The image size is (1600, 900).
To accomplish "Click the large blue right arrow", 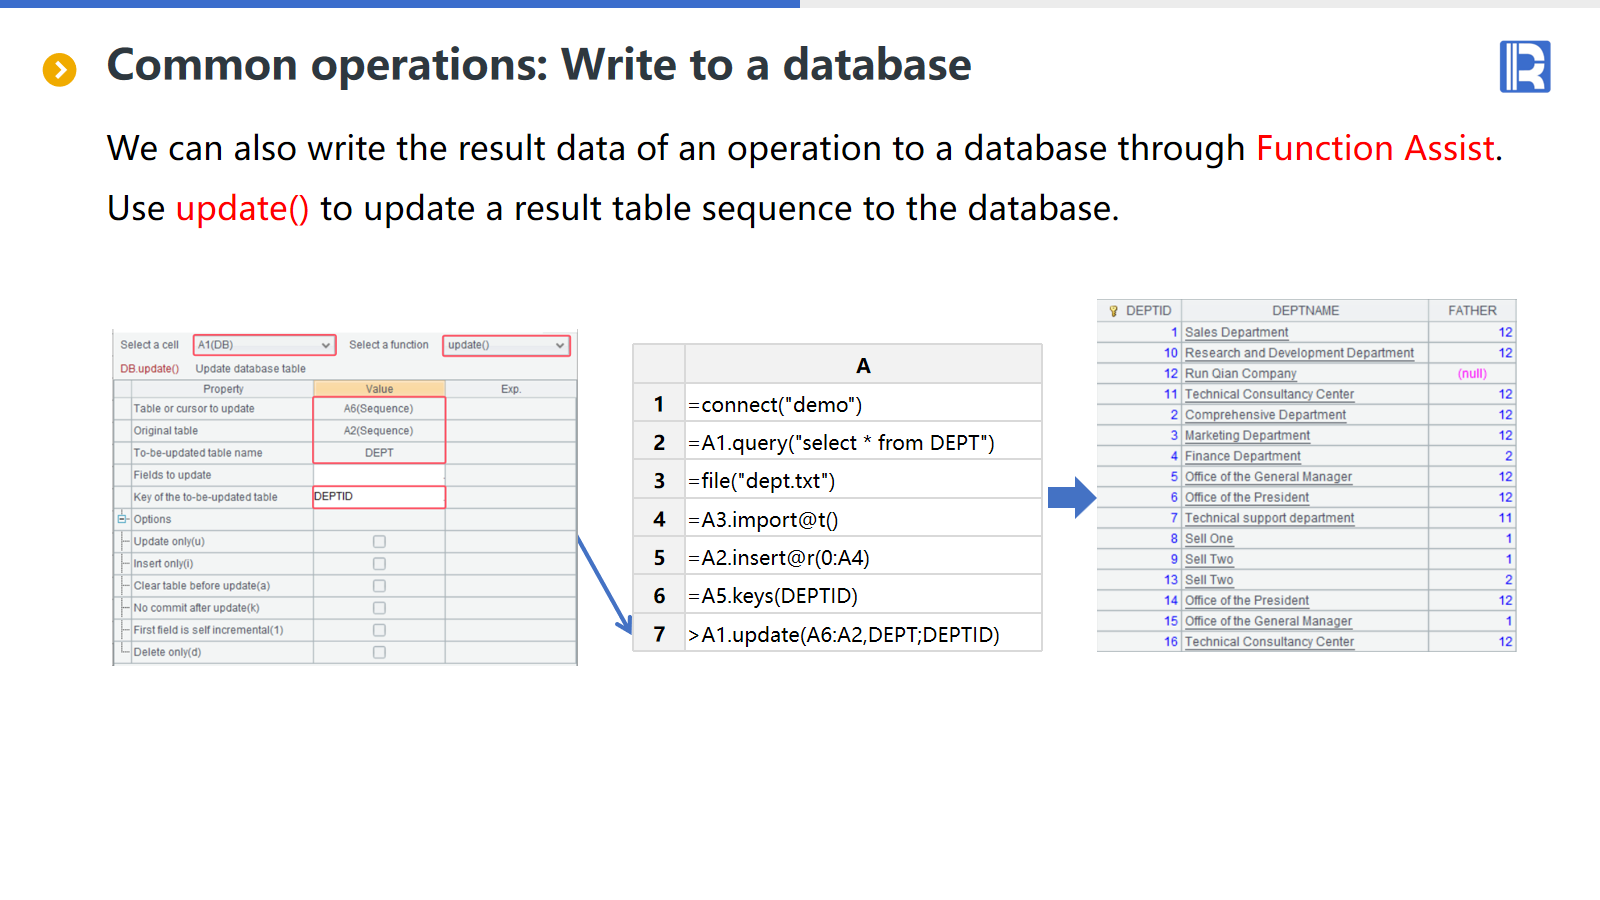I will click(1071, 497).
